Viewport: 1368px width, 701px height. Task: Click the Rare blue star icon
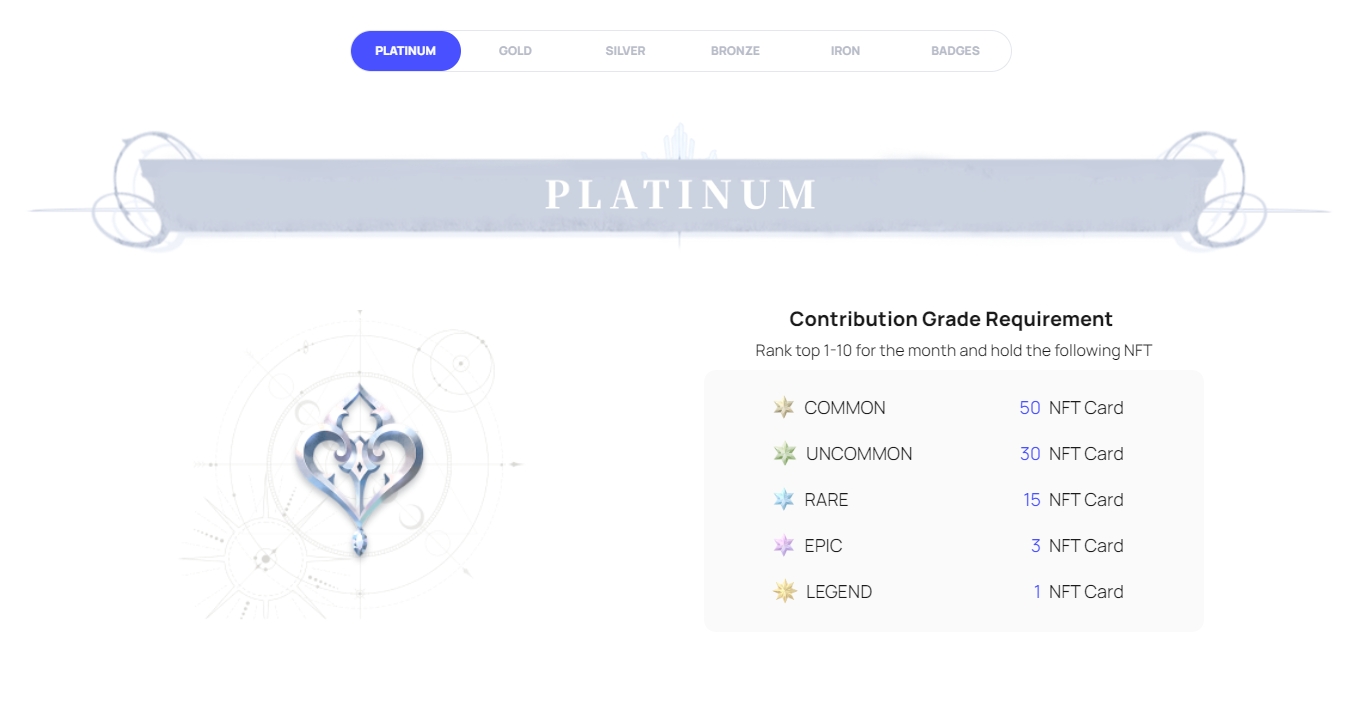[x=784, y=499]
